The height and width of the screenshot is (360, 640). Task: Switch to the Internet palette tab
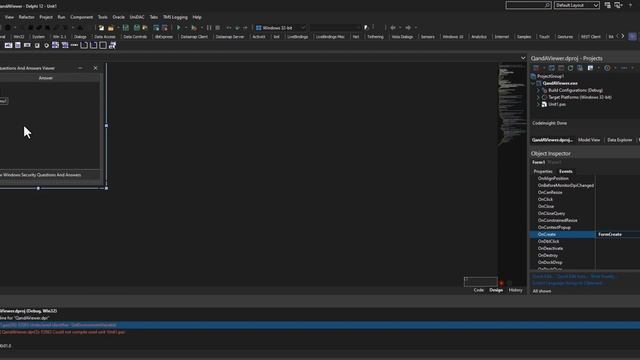(502, 37)
